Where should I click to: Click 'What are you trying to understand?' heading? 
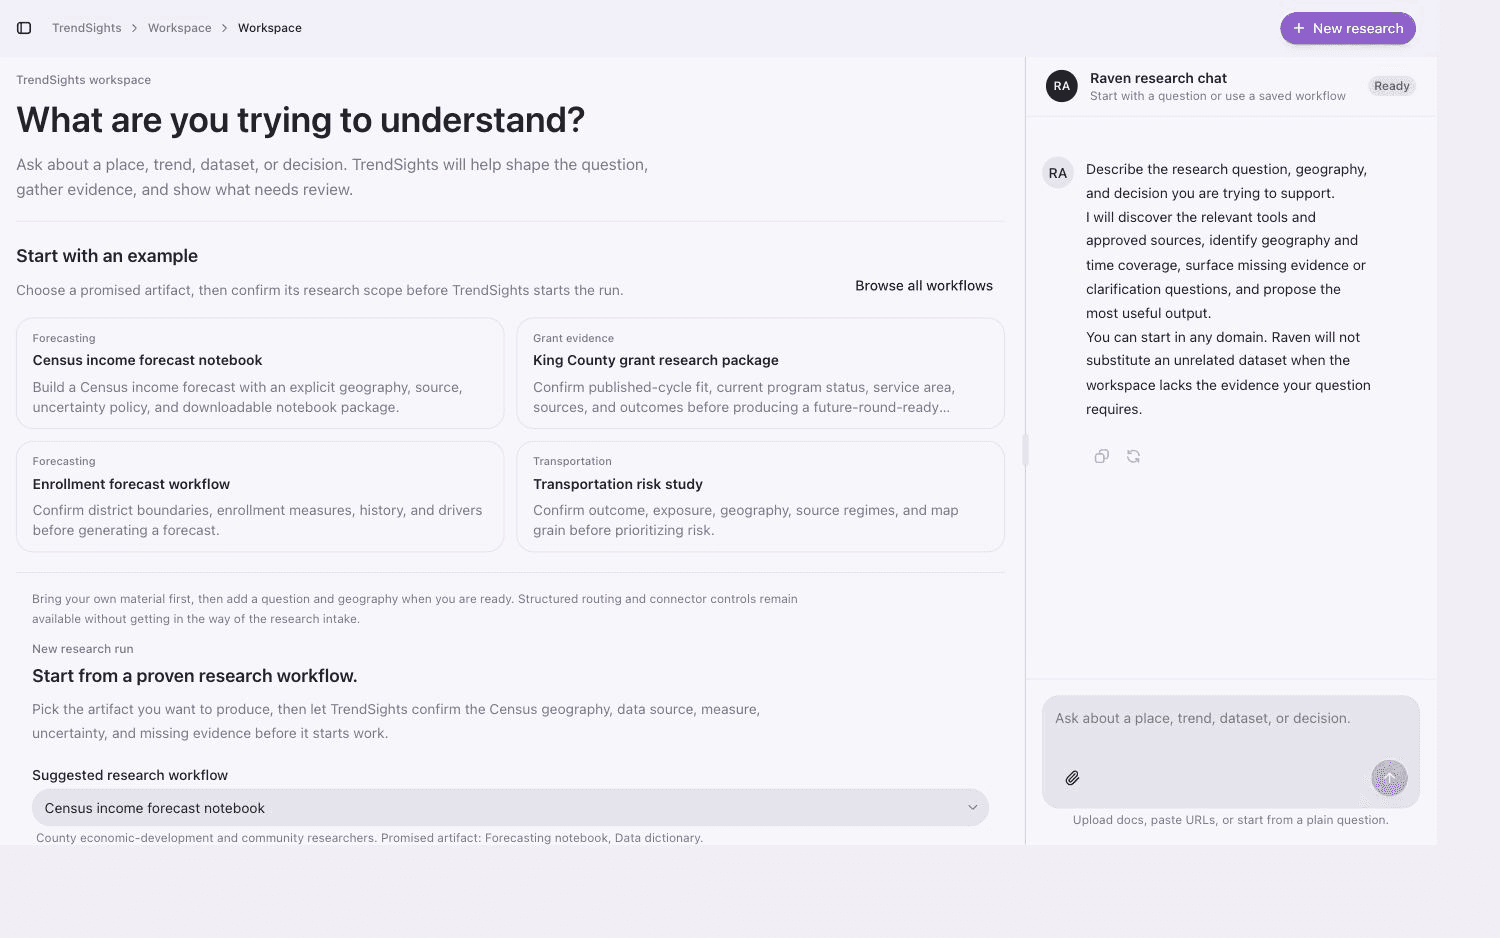[301, 120]
